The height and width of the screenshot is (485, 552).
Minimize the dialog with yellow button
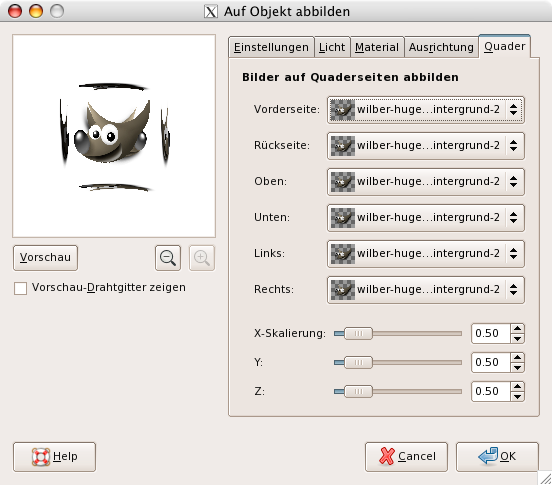point(36,11)
